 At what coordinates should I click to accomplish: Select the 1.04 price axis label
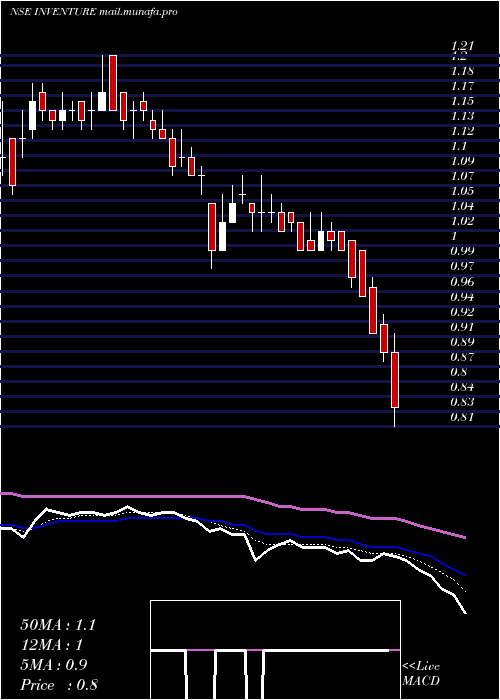(x=462, y=206)
